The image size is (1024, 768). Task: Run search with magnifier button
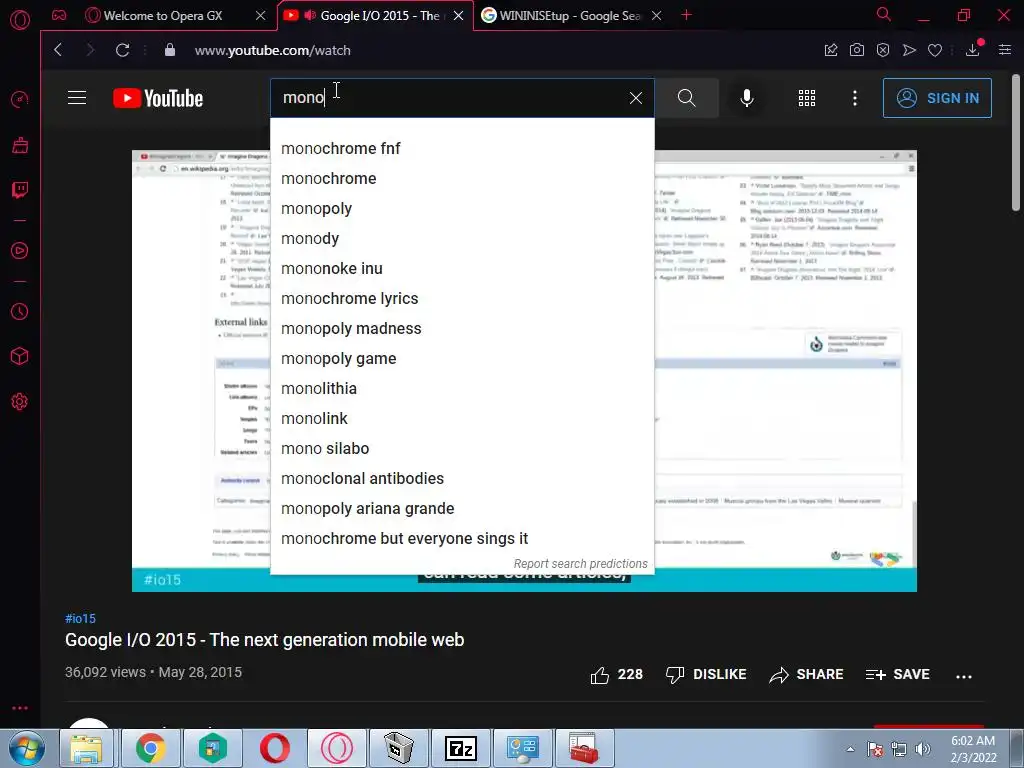686,98
